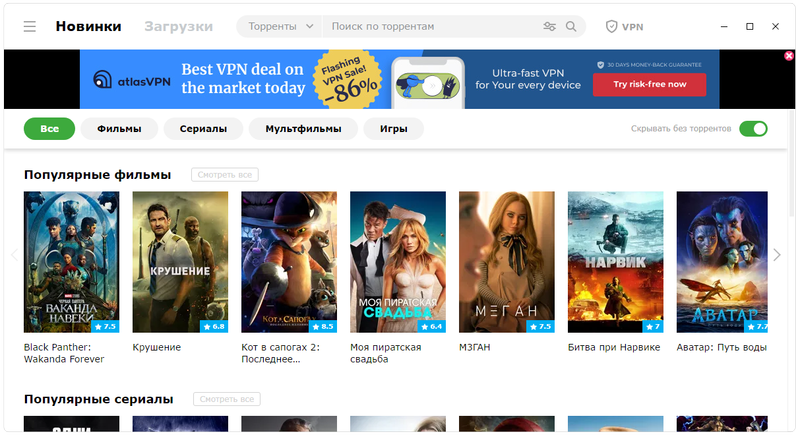Click the title text Black Panther: Wakanda Forever
The image size is (800, 435).
pyautogui.click(x=64, y=353)
